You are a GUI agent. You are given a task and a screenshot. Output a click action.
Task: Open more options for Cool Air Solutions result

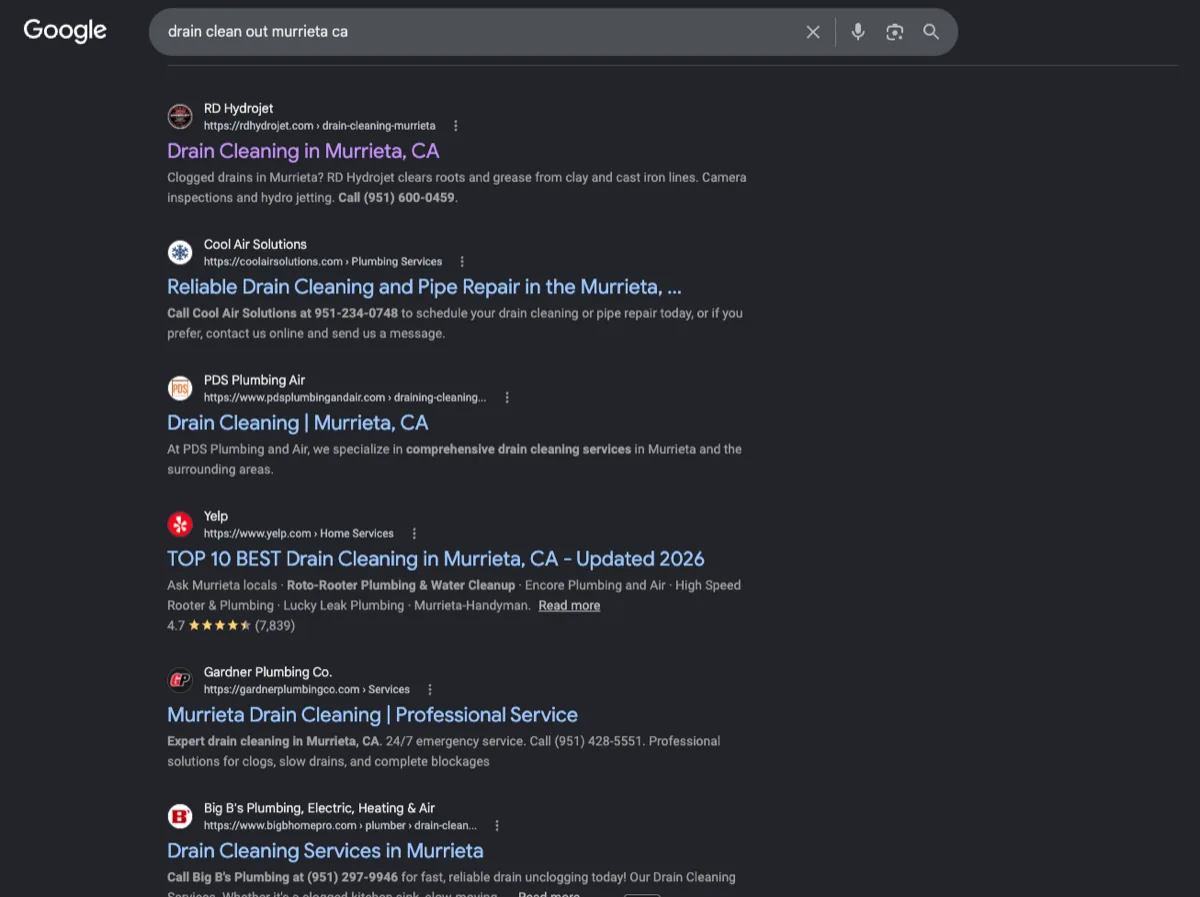pyautogui.click(x=462, y=262)
